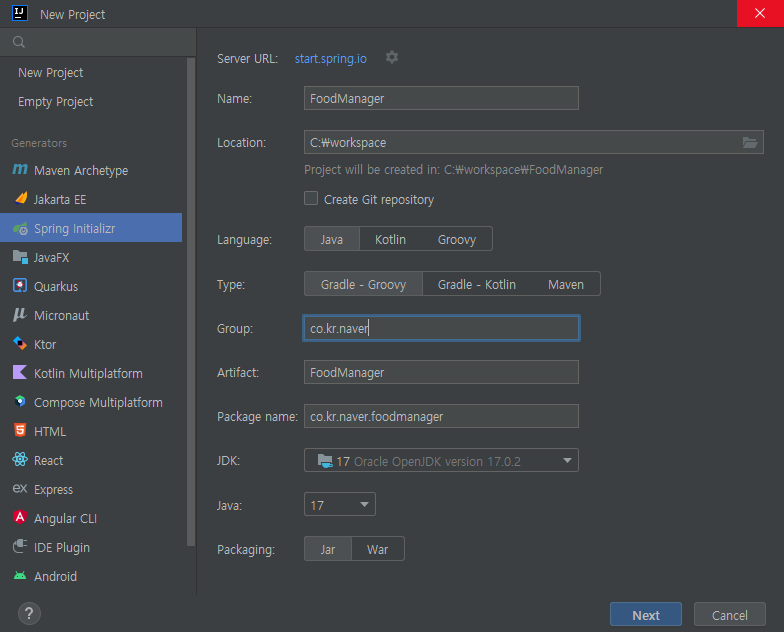Click the JavaFX icon
Viewport: 784px width, 632px height.
pyautogui.click(x=20, y=257)
